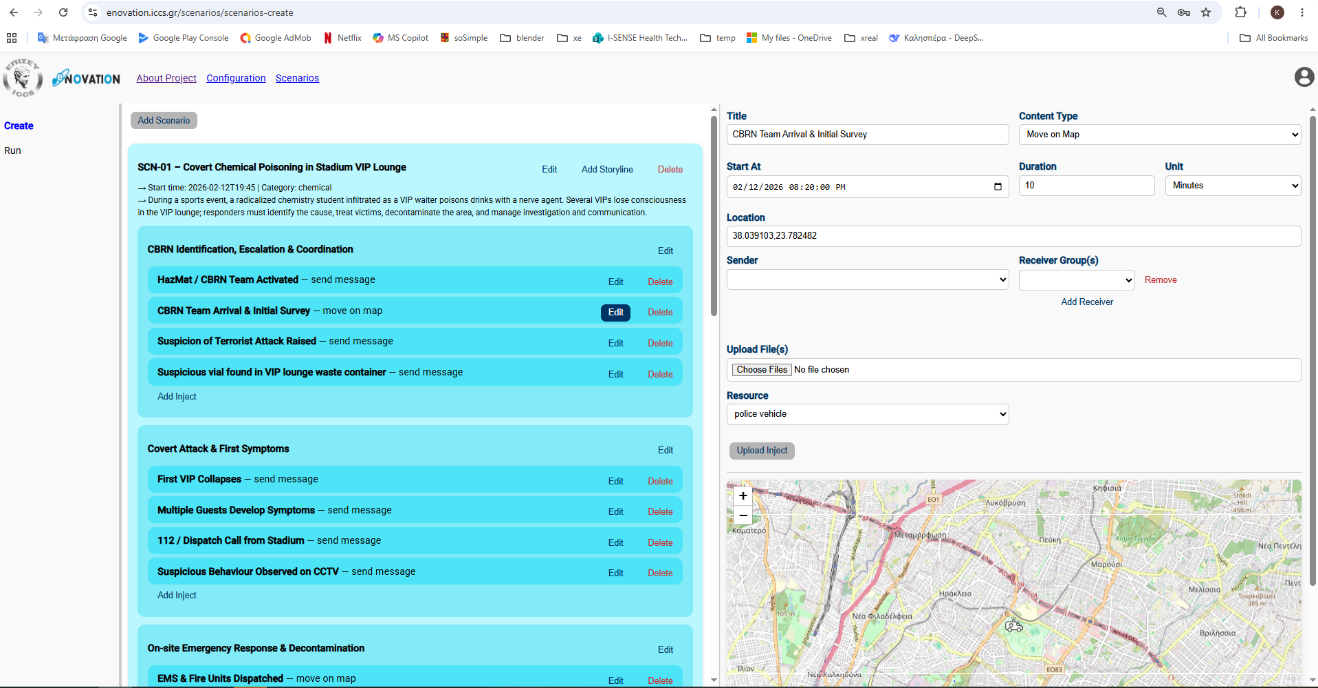Zoom in on the map with plus
This screenshot has height=688, width=1318.
tap(743, 495)
